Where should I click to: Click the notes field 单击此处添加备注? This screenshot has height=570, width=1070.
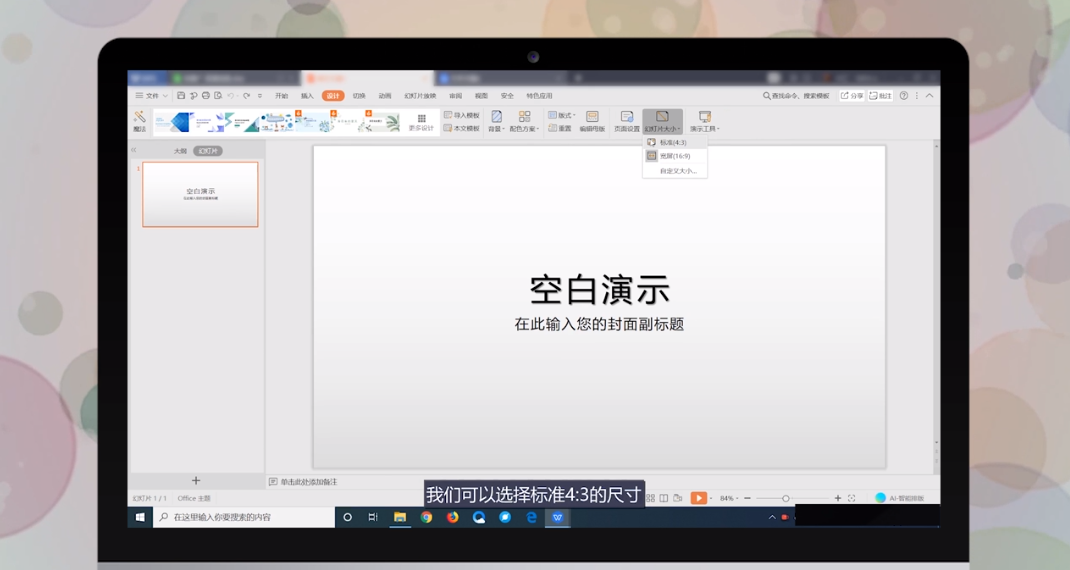[308, 482]
